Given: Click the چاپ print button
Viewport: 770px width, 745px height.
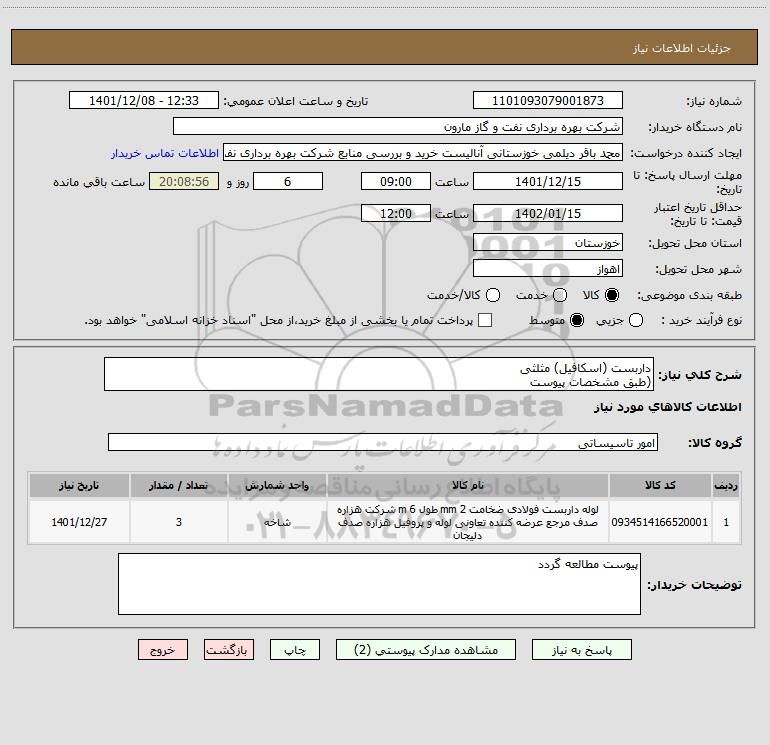Looking at the screenshot, I should (295, 650).
